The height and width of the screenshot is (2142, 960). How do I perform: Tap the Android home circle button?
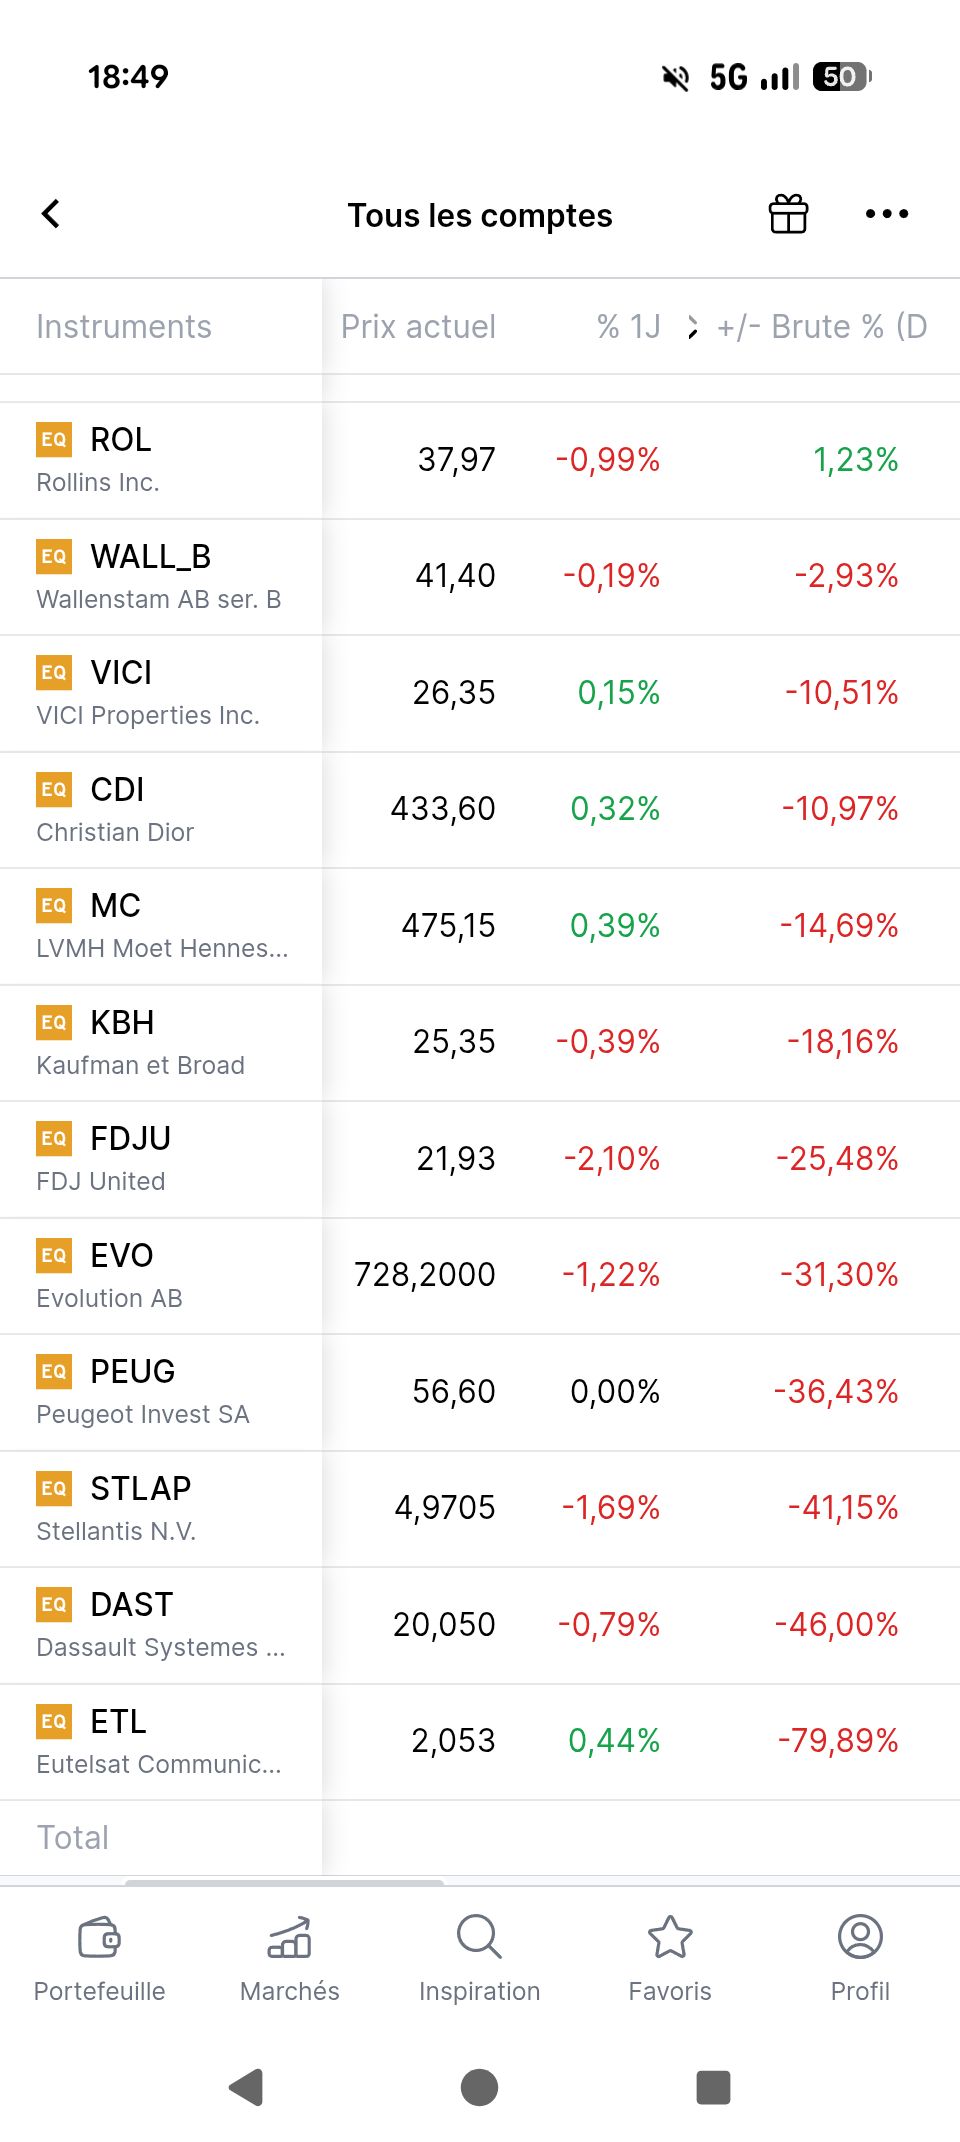[x=479, y=2087]
